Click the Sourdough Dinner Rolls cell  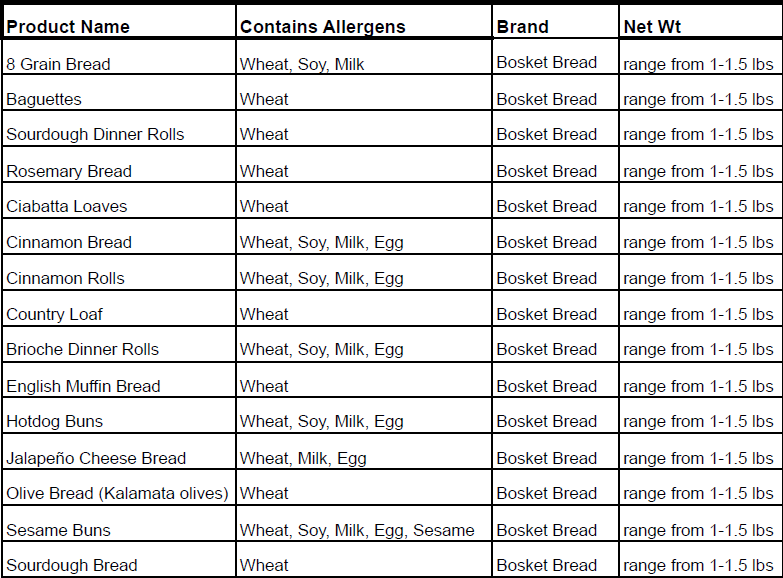95,134
